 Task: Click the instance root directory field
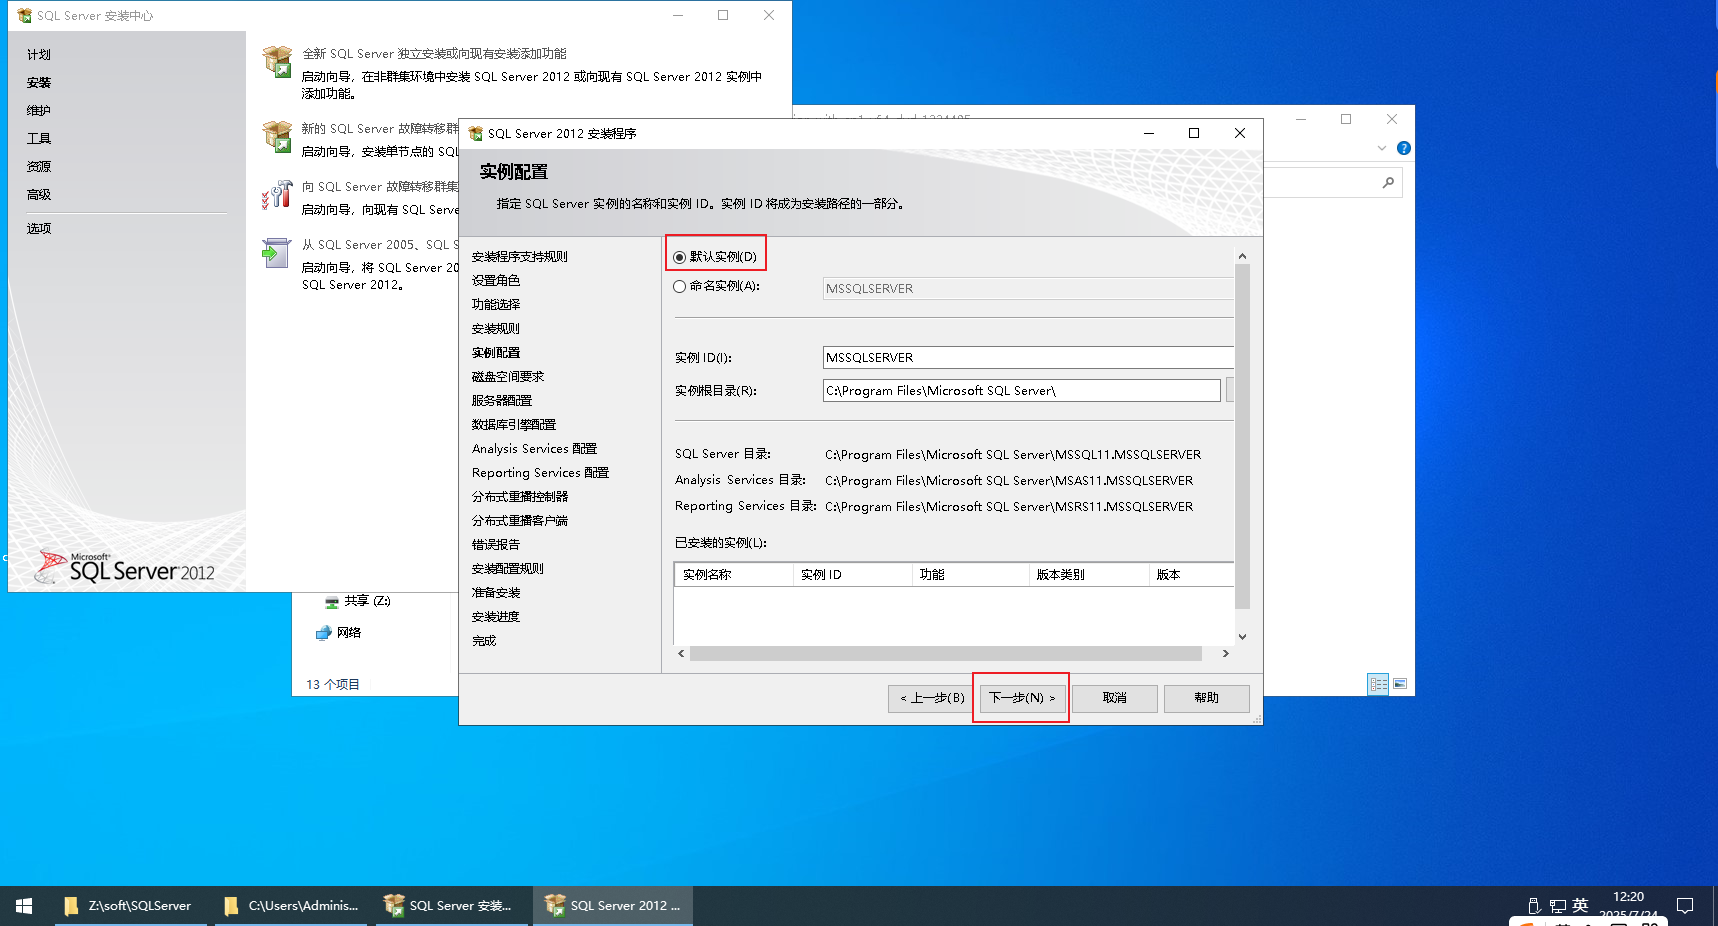pos(1021,390)
